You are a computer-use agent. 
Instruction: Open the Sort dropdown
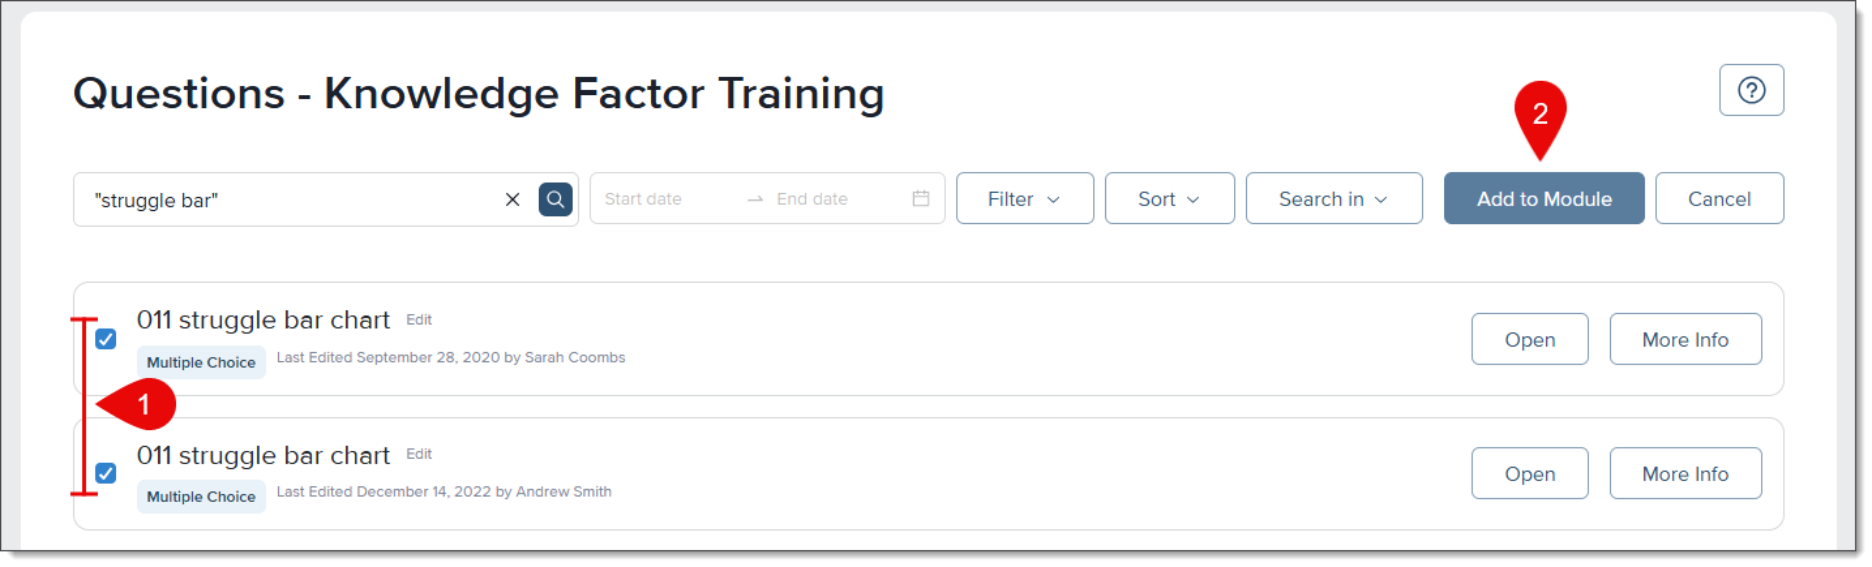click(x=1169, y=199)
